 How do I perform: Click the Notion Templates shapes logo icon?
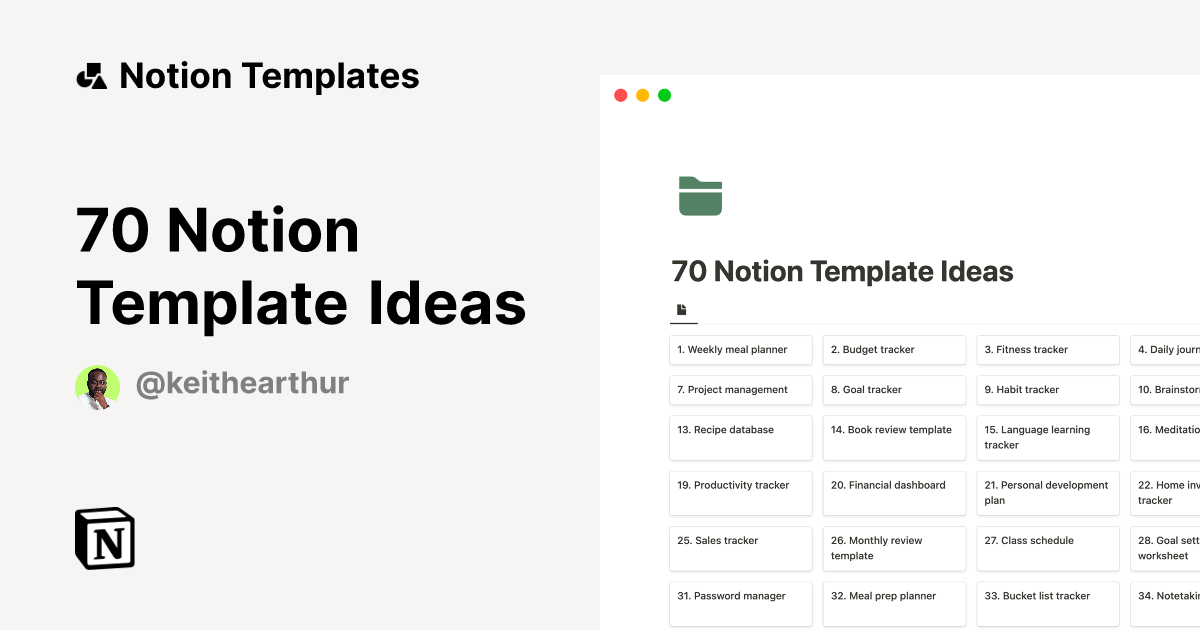click(91, 76)
